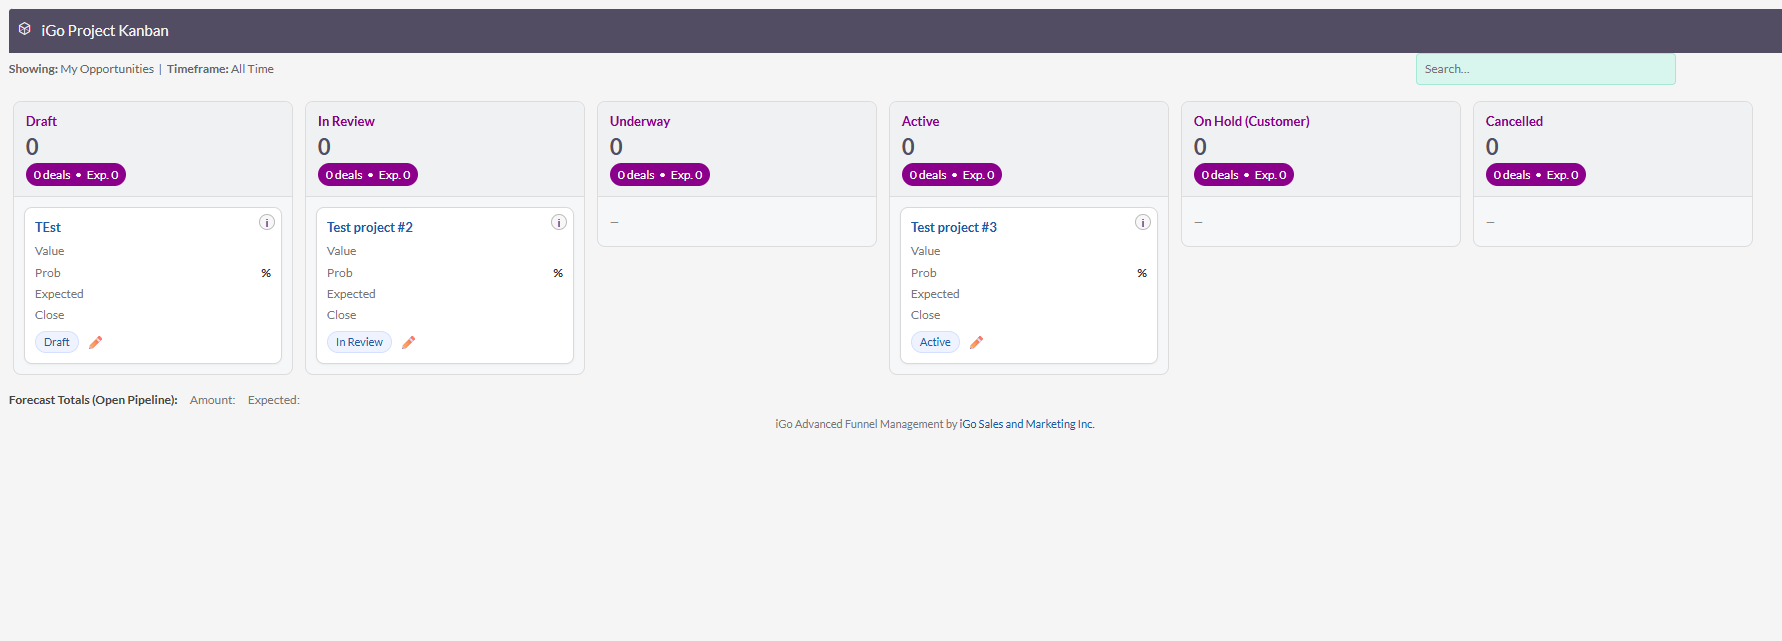Edit Test project #3 using pencil icon
1782x641 pixels.
(977, 342)
